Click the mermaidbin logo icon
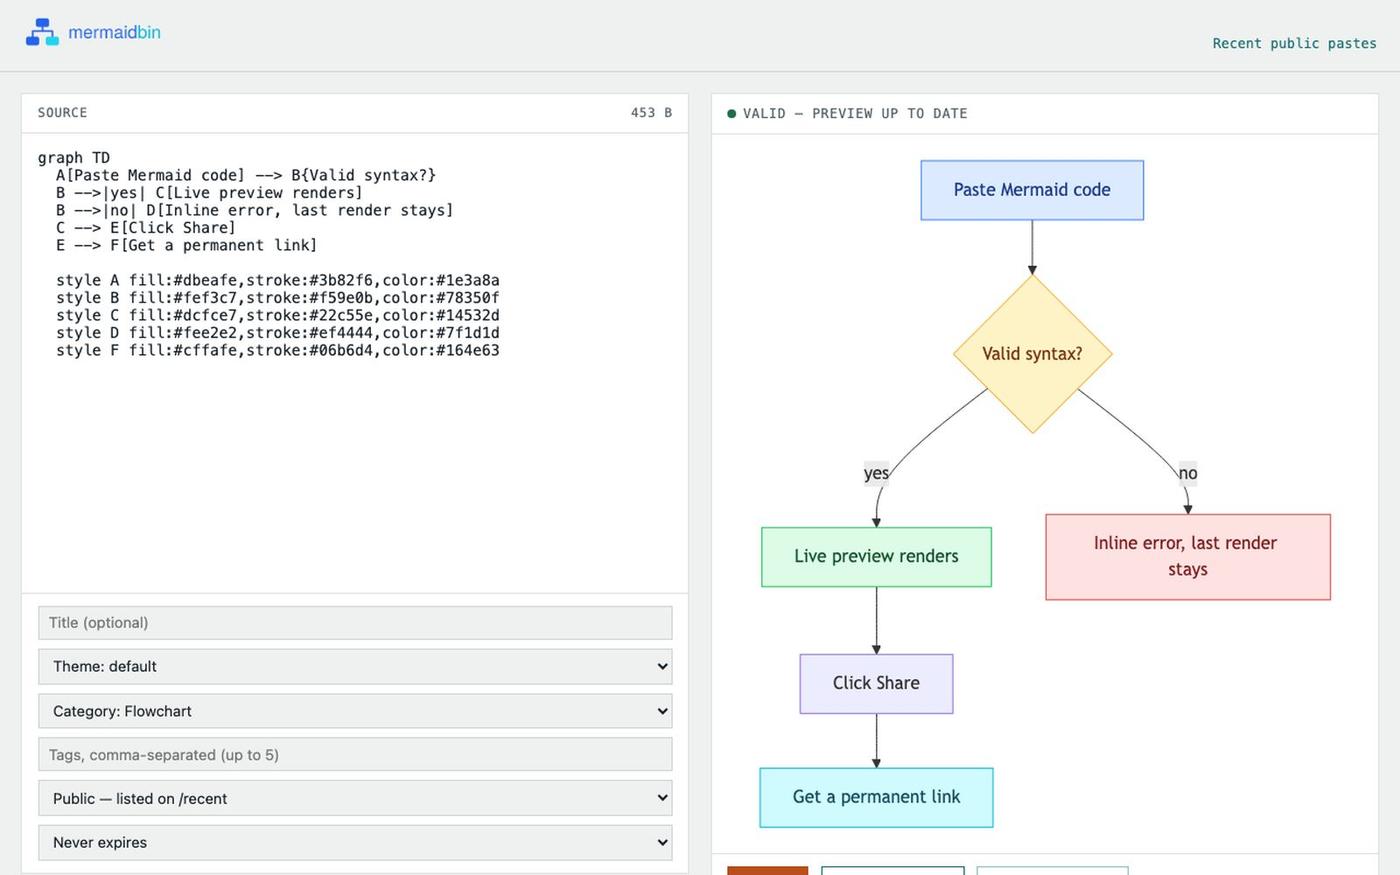The height and width of the screenshot is (875, 1400). pyautogui.click(x=42, y=32)
